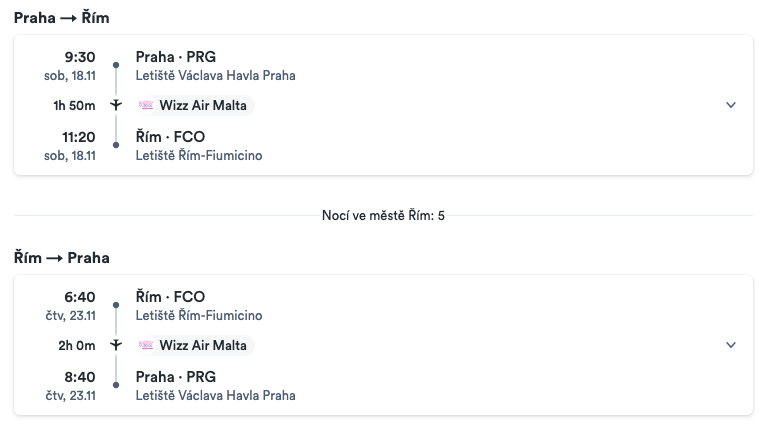Click the 6:40 departure time

click(79, 297)
